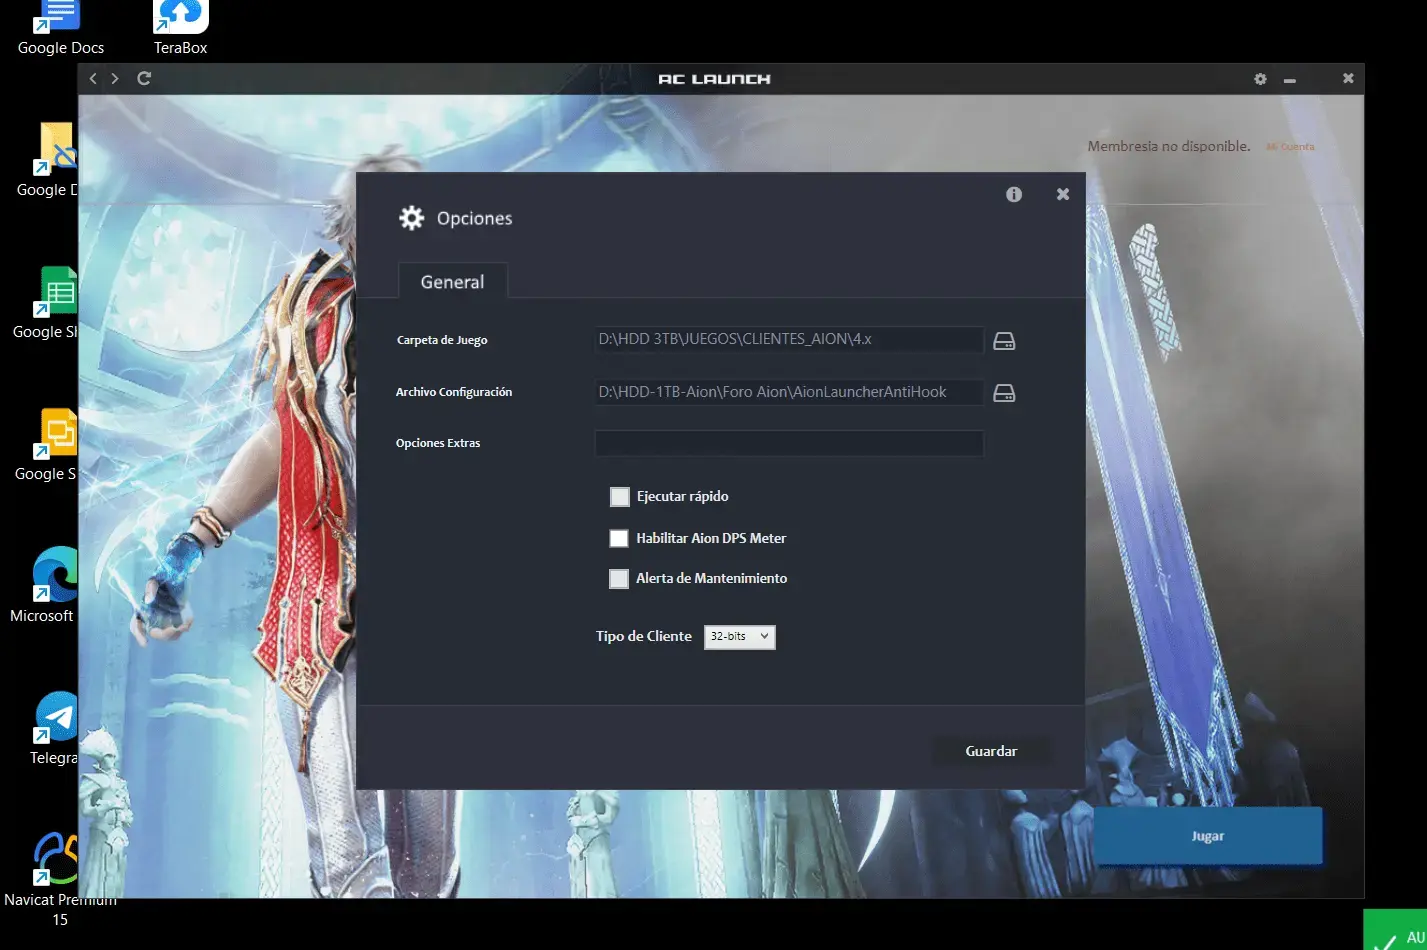Open the Google Docs desktop shortcut

coord(61,28)
